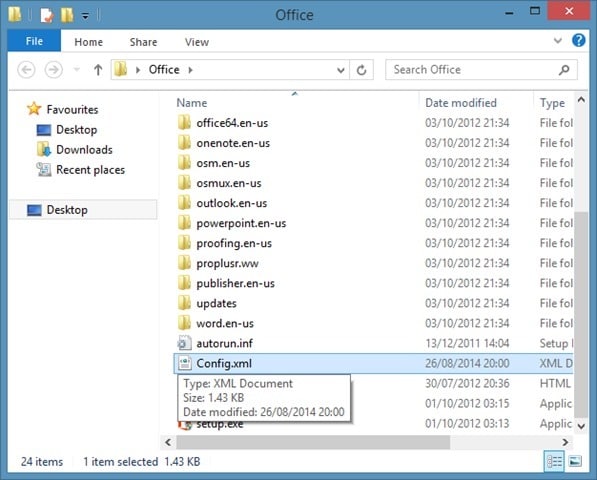
Task: Select the word.en-us folder icon
Action: click(x=185, y=323)
